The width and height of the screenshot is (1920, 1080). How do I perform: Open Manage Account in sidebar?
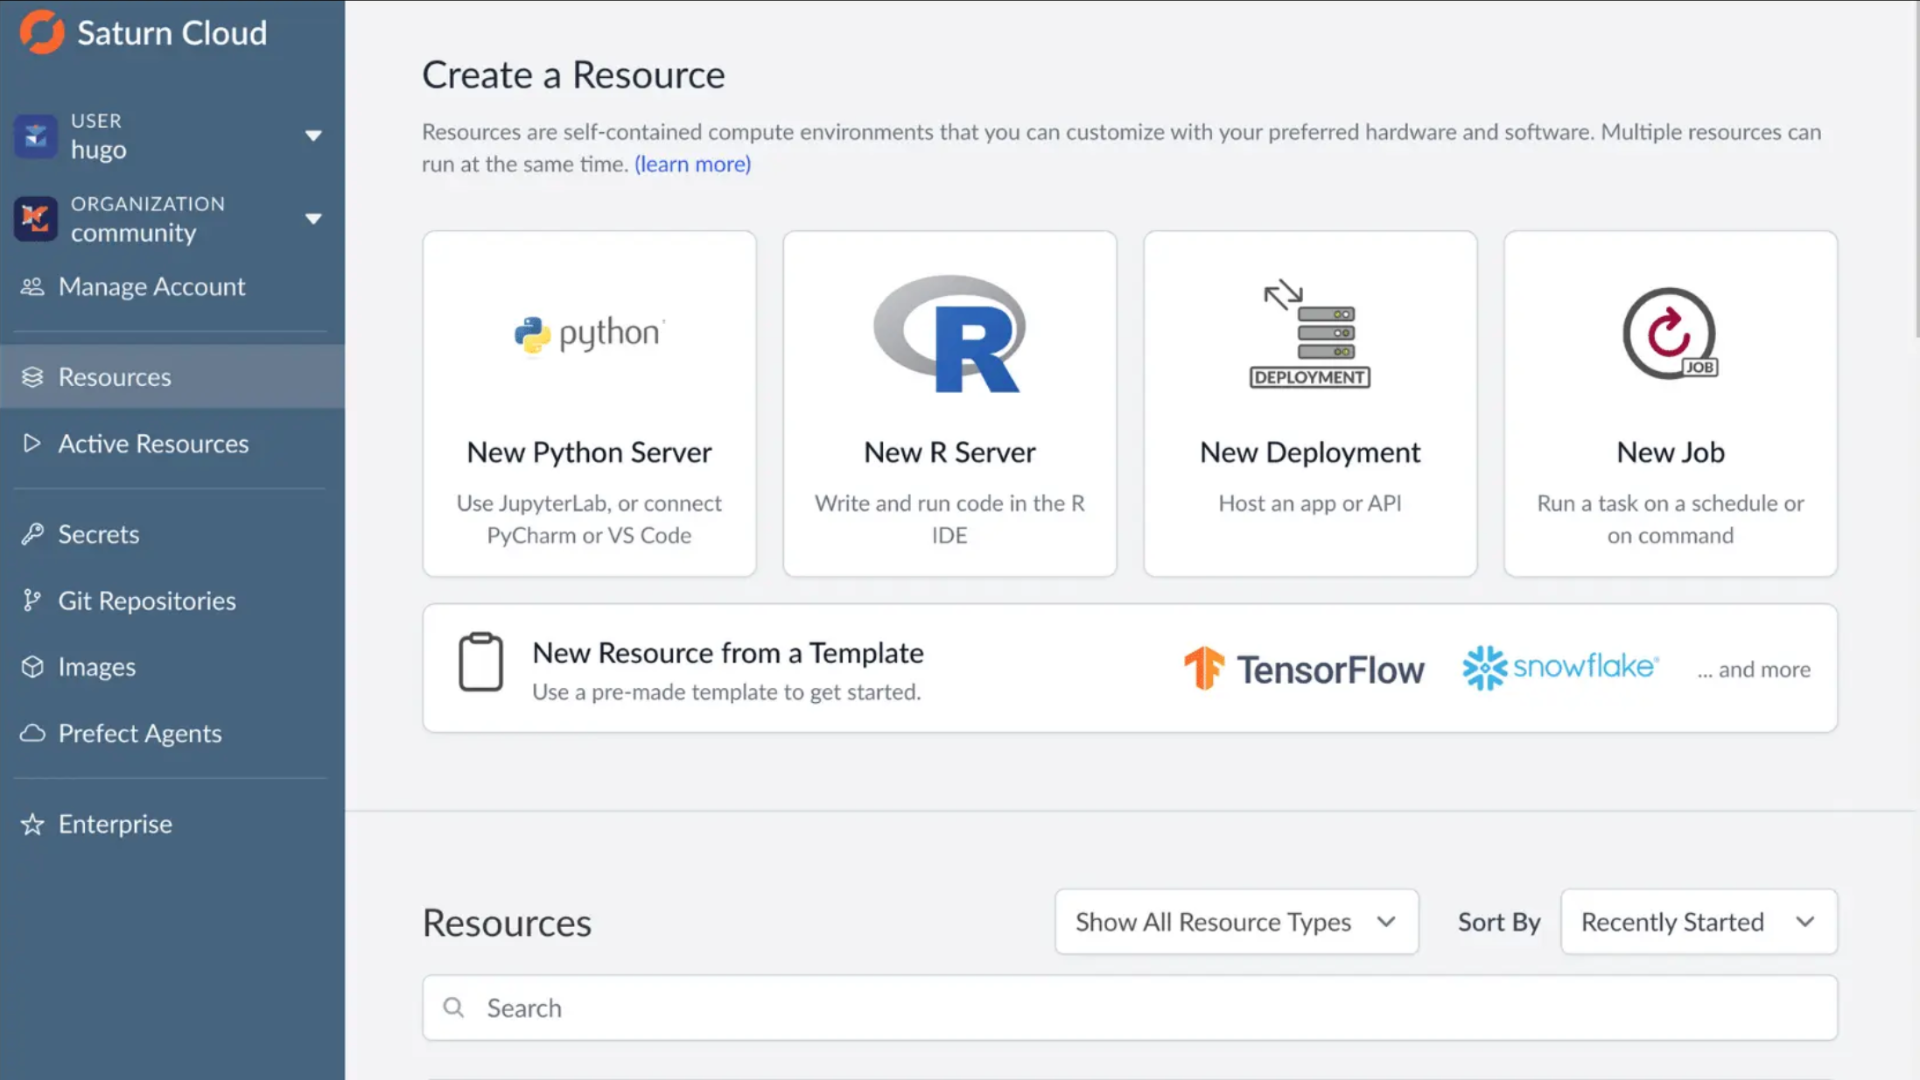[x=172, y=287]
